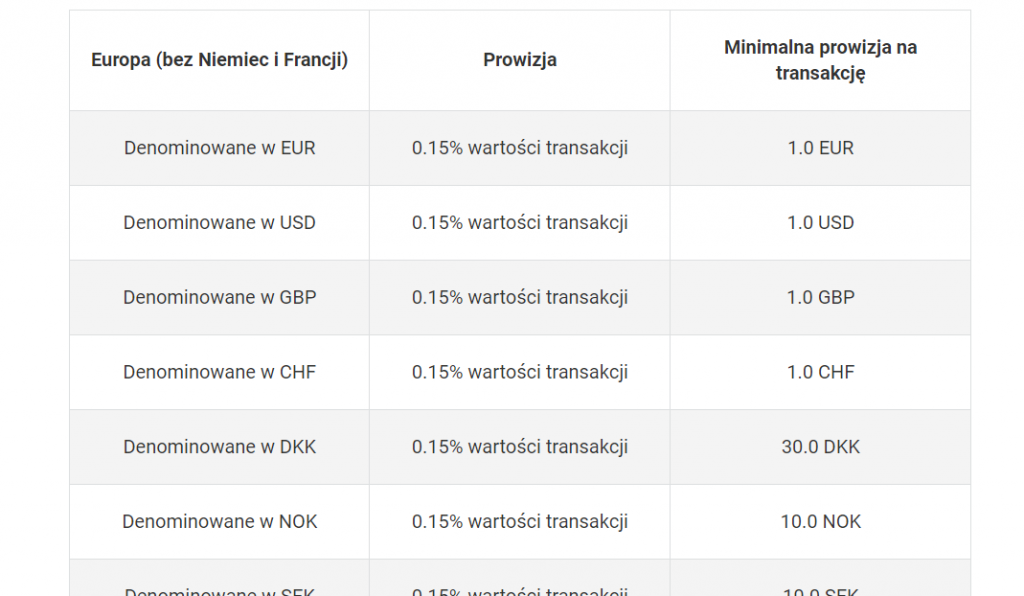Click the 0.15% commission cell in EUR row
The width and height of the screenshot is (1024, 596).
click(520, 148)
